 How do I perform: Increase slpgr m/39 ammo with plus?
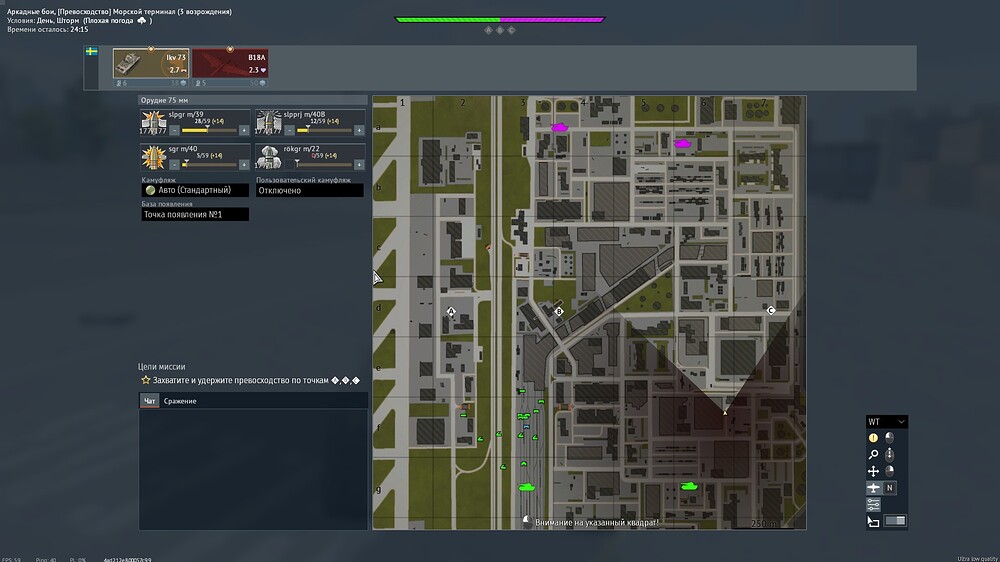(x=244, y=130)
